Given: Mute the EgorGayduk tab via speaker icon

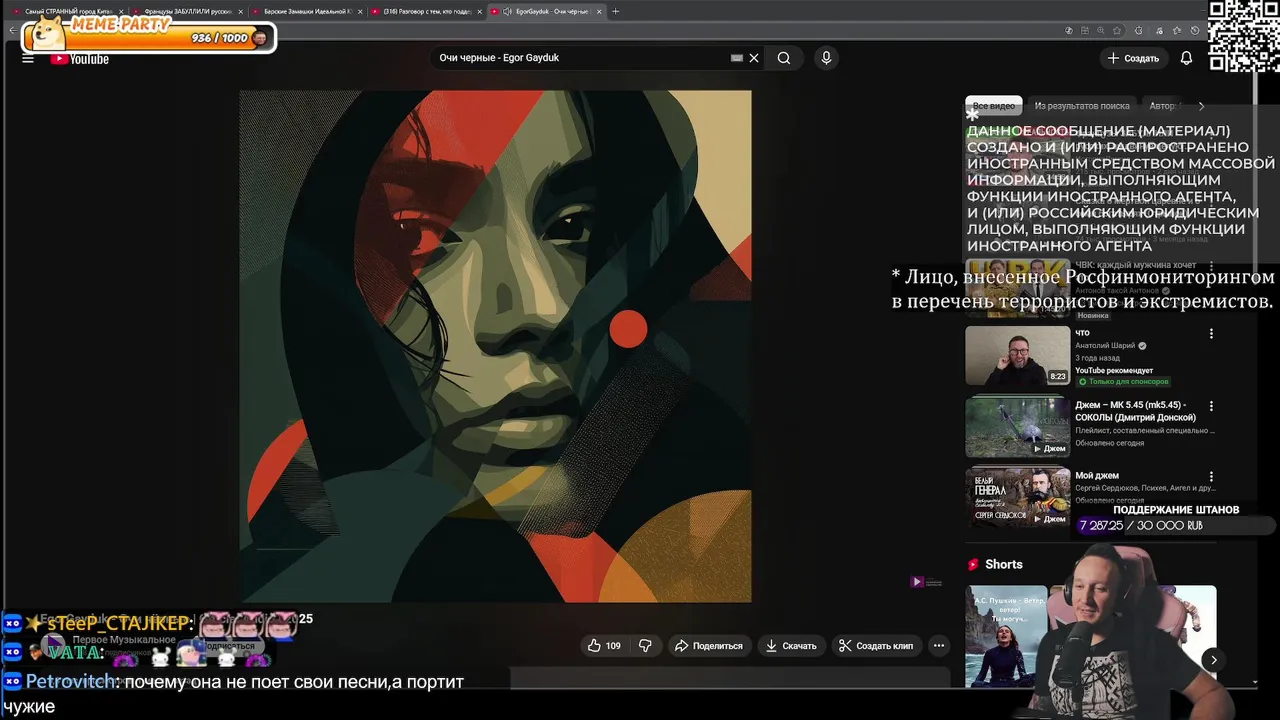Looking at the screenshot, I should (x=507, y=11).
